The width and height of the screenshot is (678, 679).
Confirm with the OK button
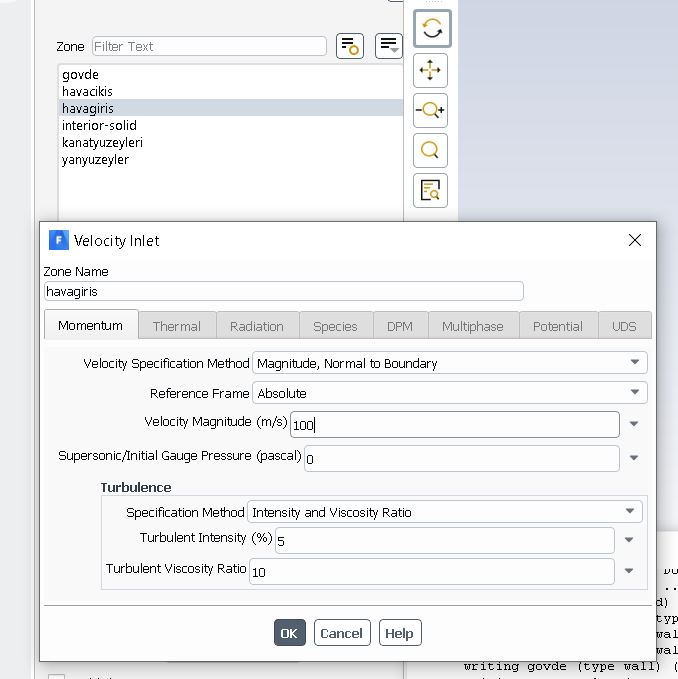point(290,633)
